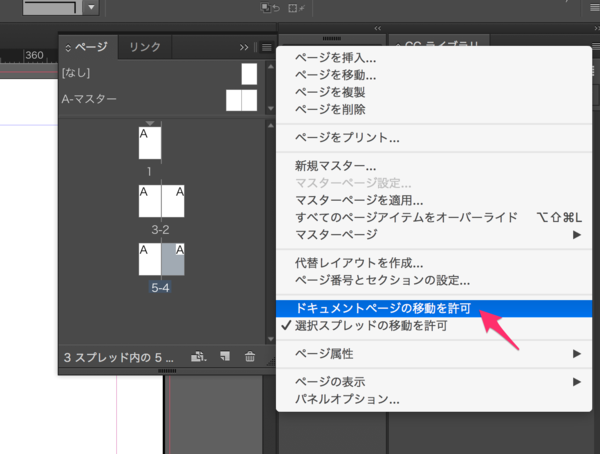Enable ドキュメントページの移動を許可 option
Viewport: 600px width, 454px height.
pos(383,309)
